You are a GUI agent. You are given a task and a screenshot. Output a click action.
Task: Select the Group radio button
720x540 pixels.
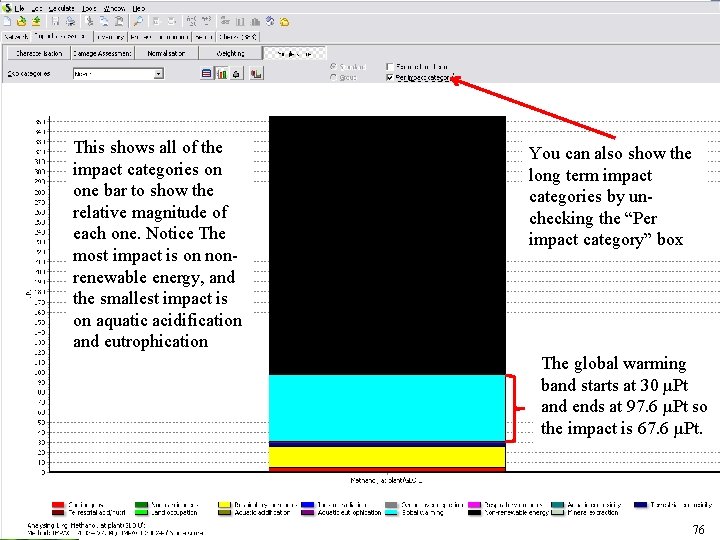pyautogui.click(x=333, y=77)
